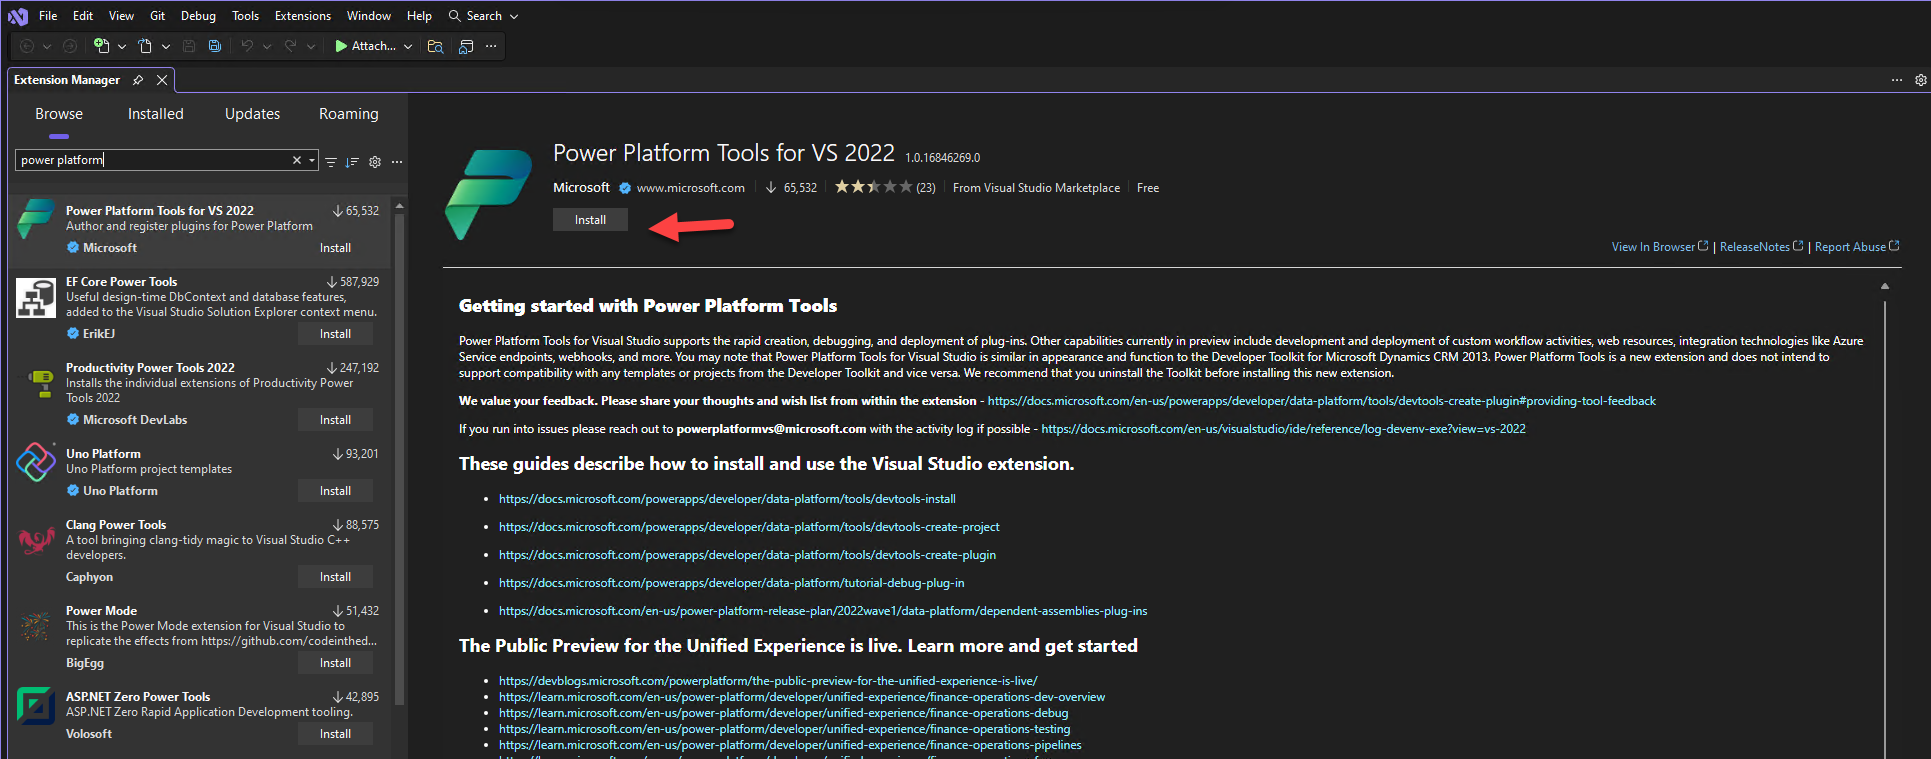Switch to the Installed tab
The width and height of the screenshot is (1931, 759).
155,114
